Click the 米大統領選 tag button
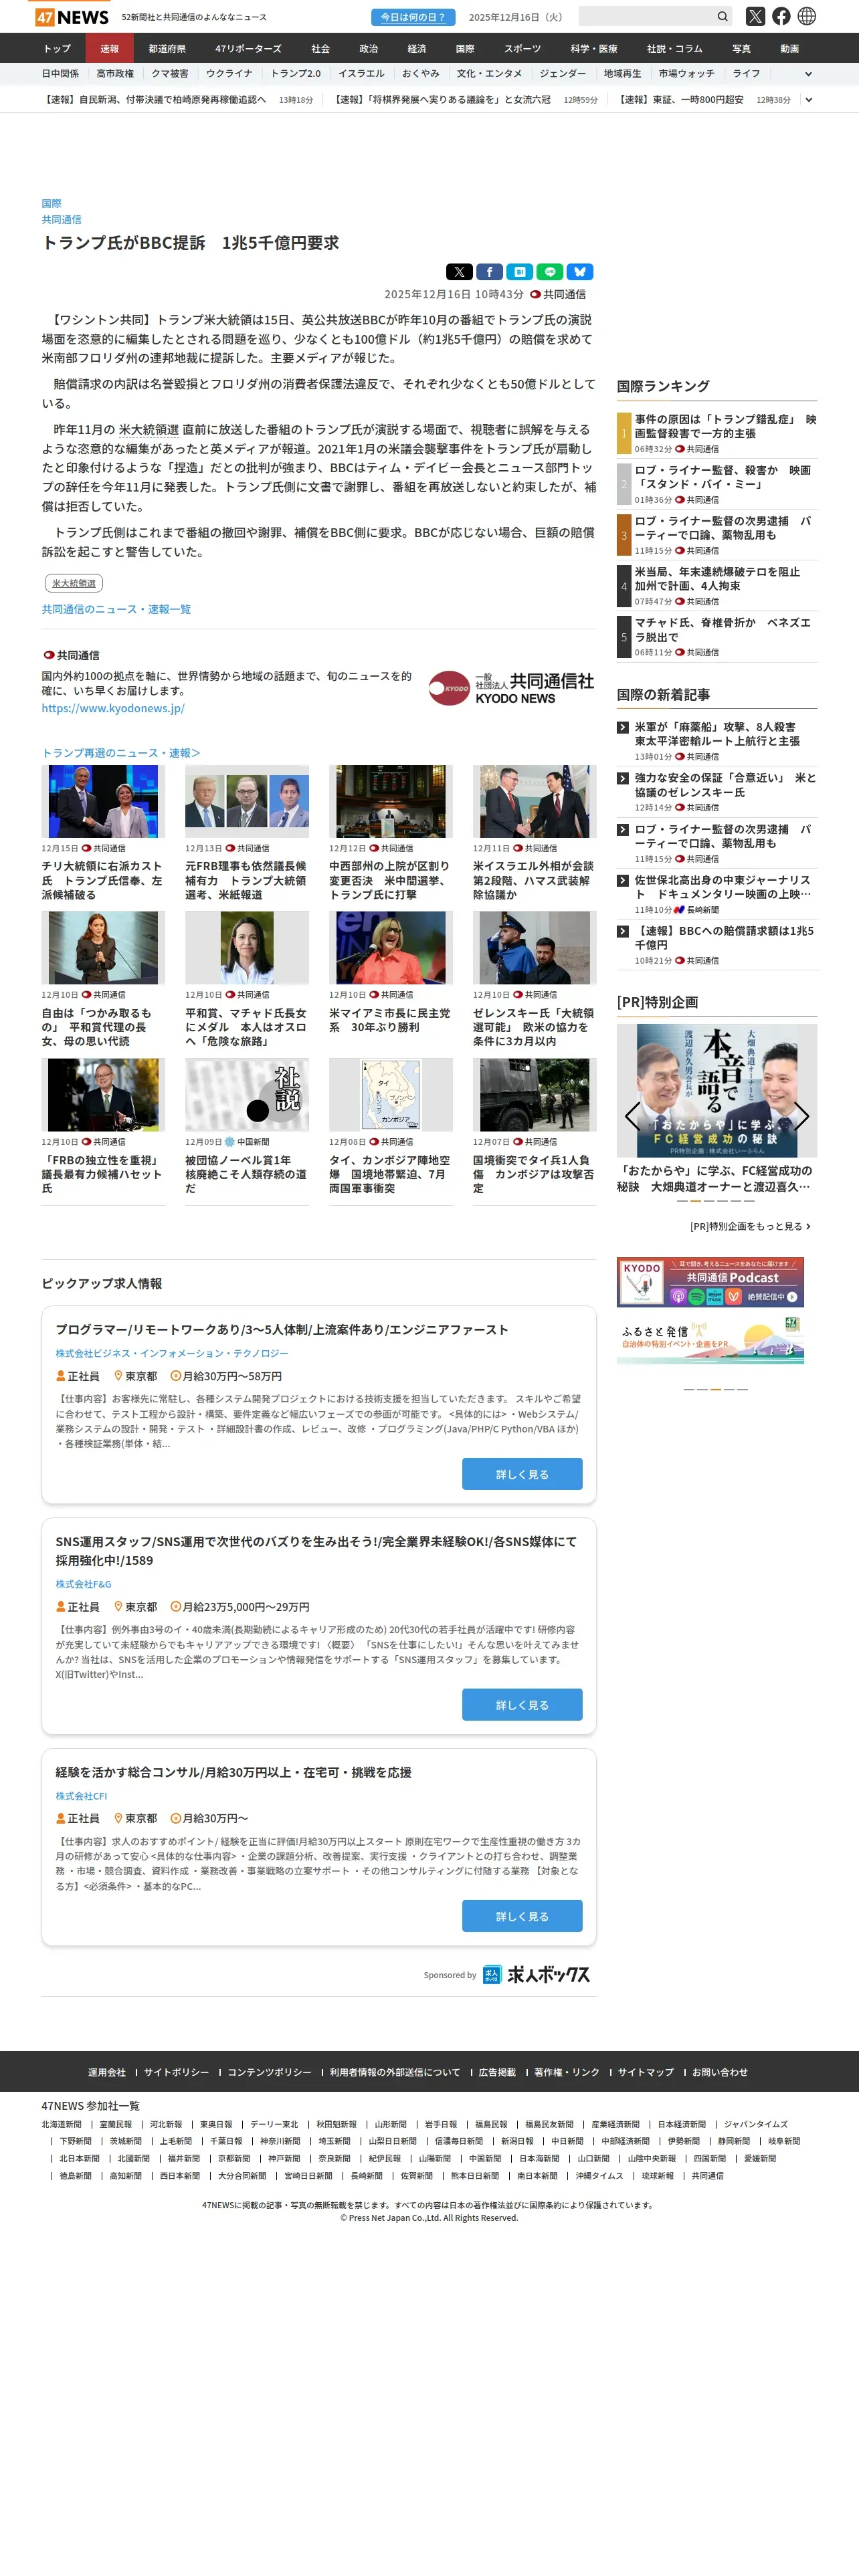859x2576 pixels. coord(74,583)
